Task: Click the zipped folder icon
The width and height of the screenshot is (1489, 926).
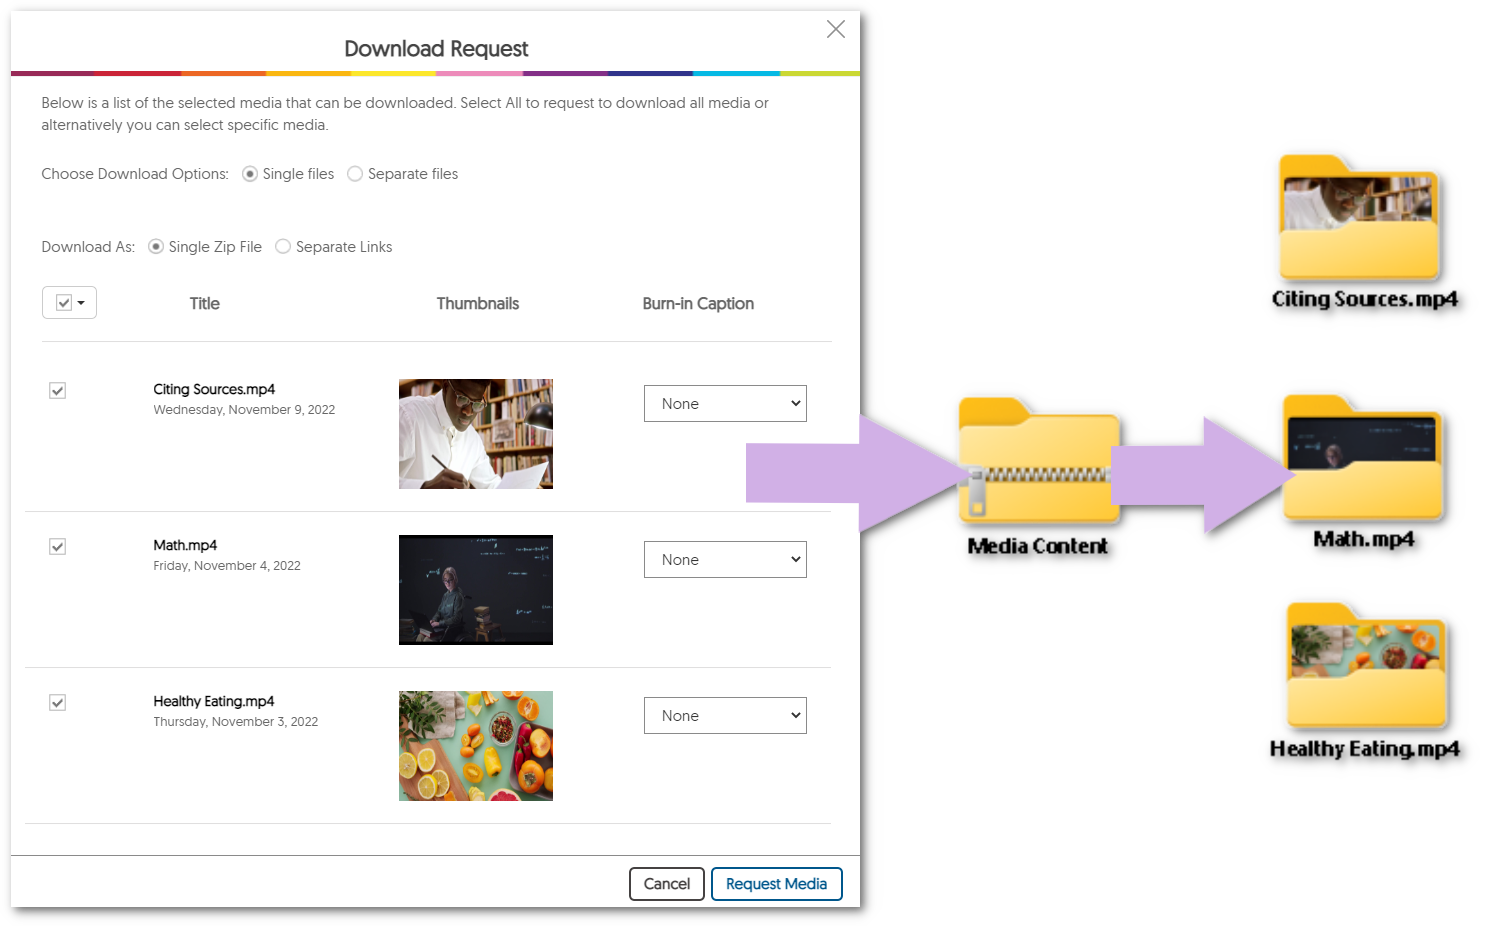Action: tap(1038, 462)
